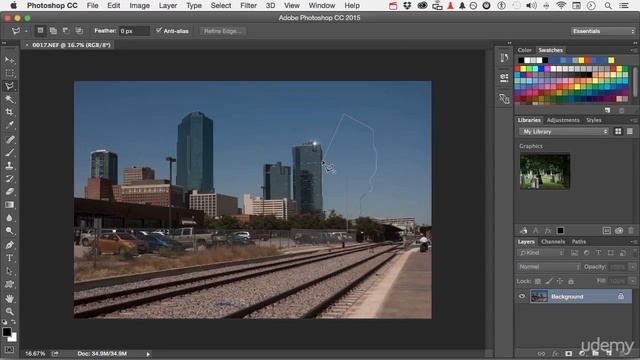Select the History Brush tool
This screenshot has height=360, width=640.
9,179
